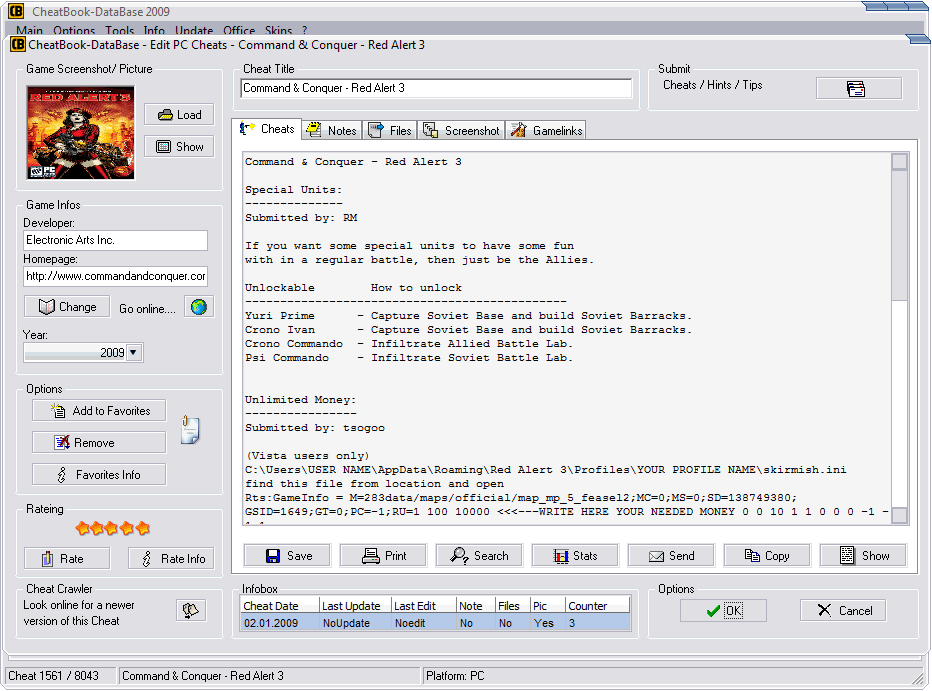Screen dimensions: 932x691
Task: Copy the cheat text
Action: coord(767,556)
